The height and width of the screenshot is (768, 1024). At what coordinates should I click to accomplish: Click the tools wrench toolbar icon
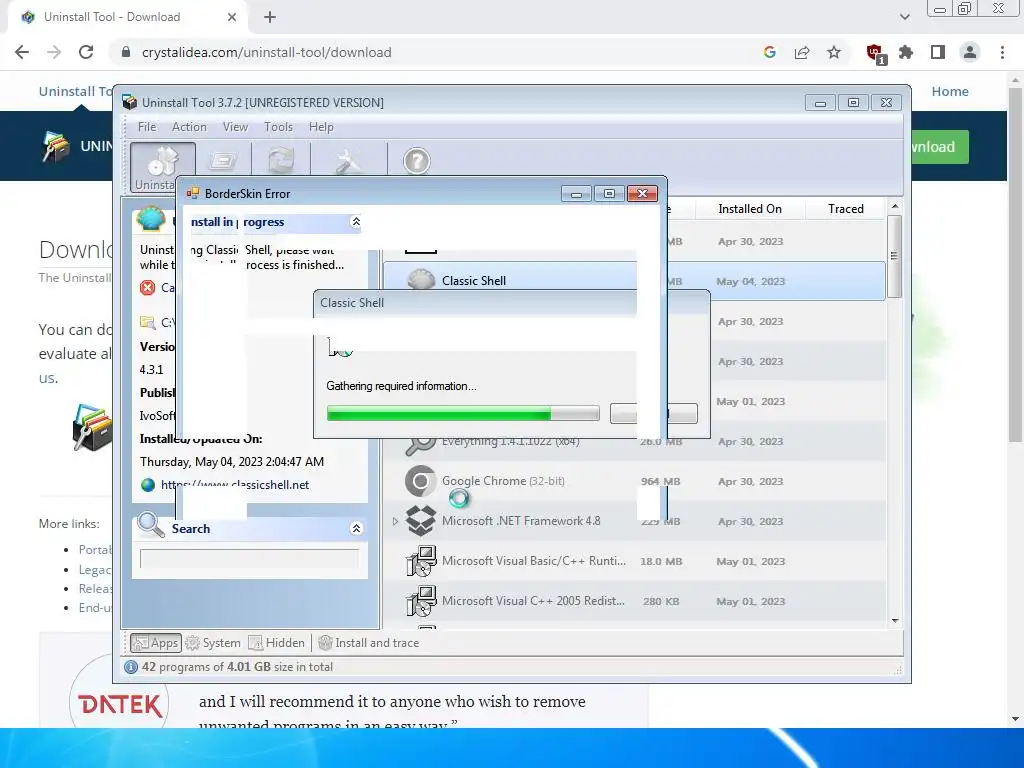(348, 161)
